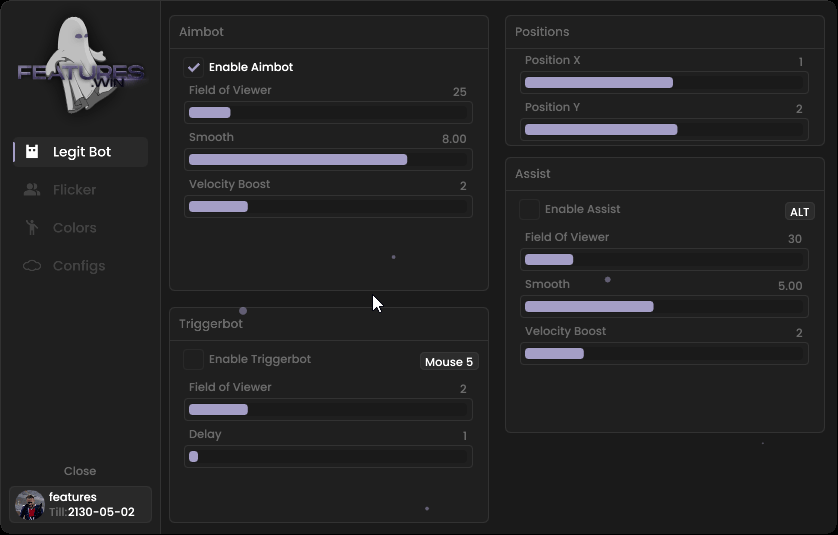This screenshot has height=535, width=838.
Task: Tick the Enable Triggerbot checkbox
Action: [x=193, y=359]
